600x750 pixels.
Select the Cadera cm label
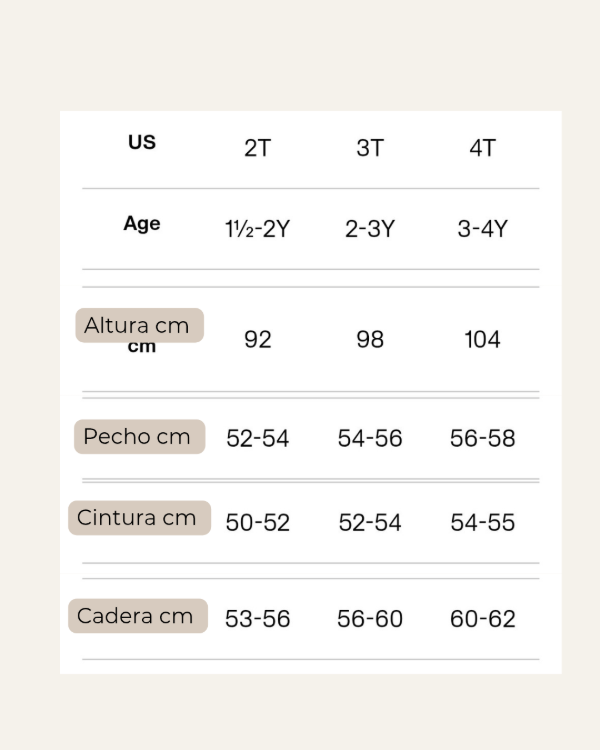coord(137,616)
